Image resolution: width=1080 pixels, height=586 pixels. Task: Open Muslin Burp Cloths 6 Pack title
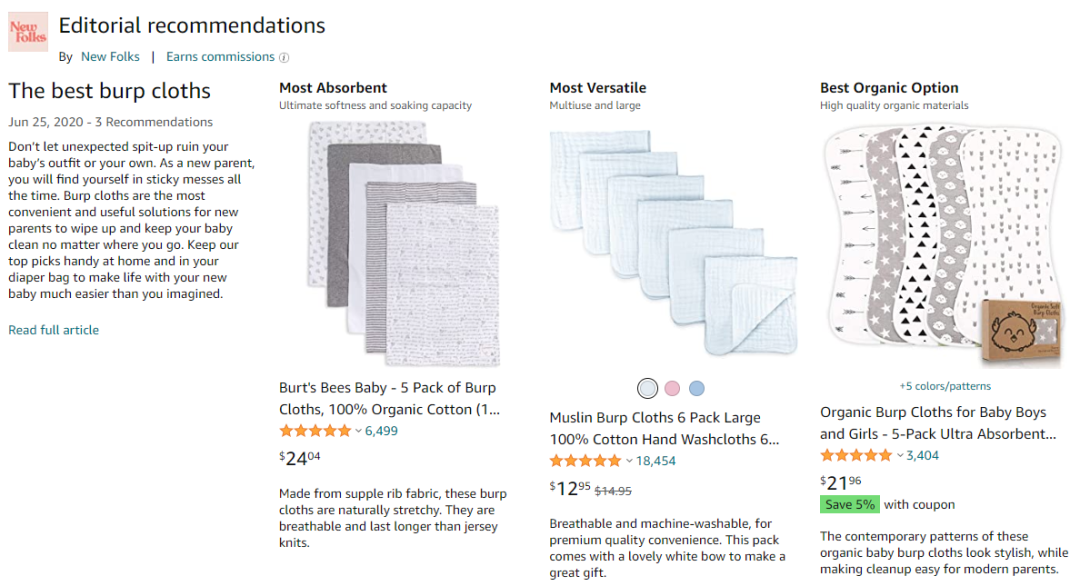[664, 428]
